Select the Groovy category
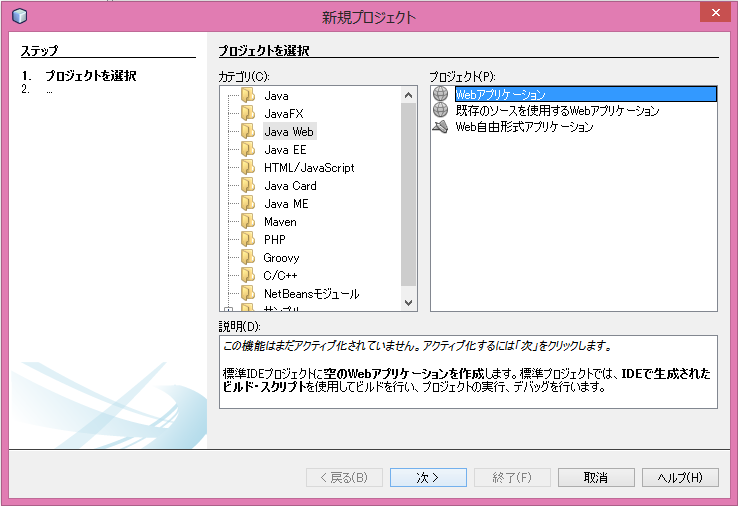 281,257
